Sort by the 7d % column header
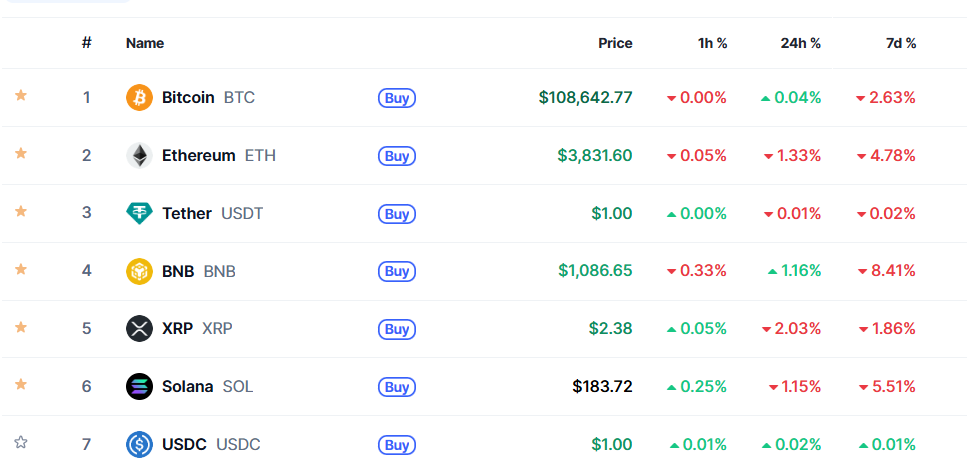Screen dimensions: 967x472 tap(900, 43)
